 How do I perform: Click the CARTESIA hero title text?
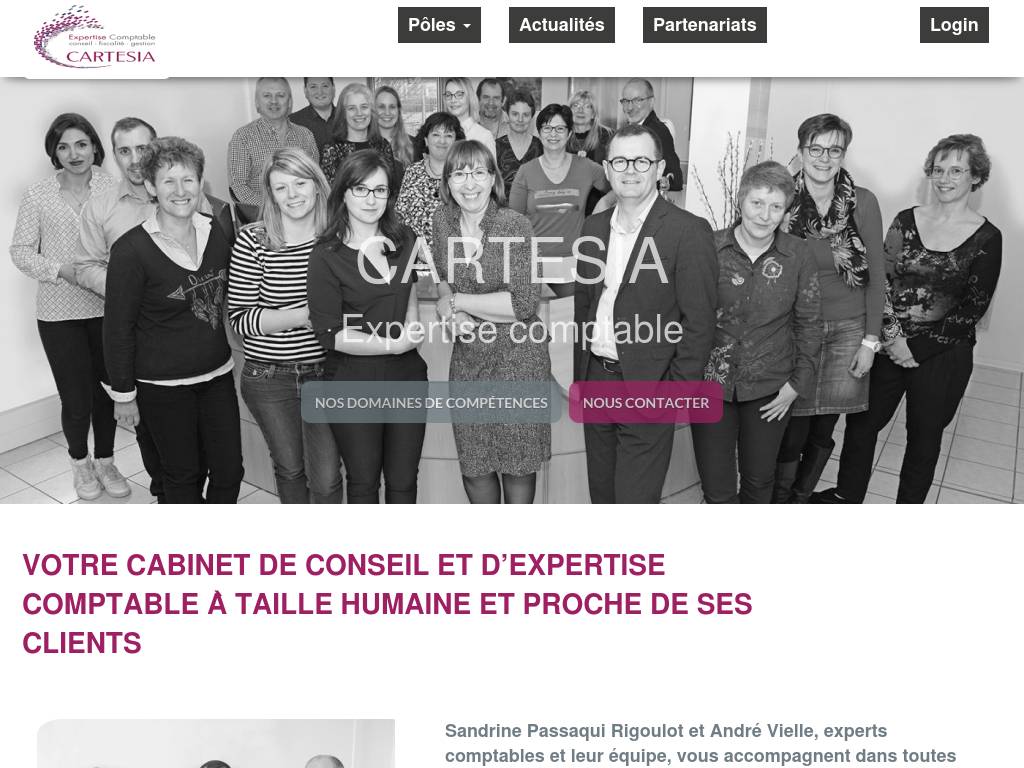[512, 261]
